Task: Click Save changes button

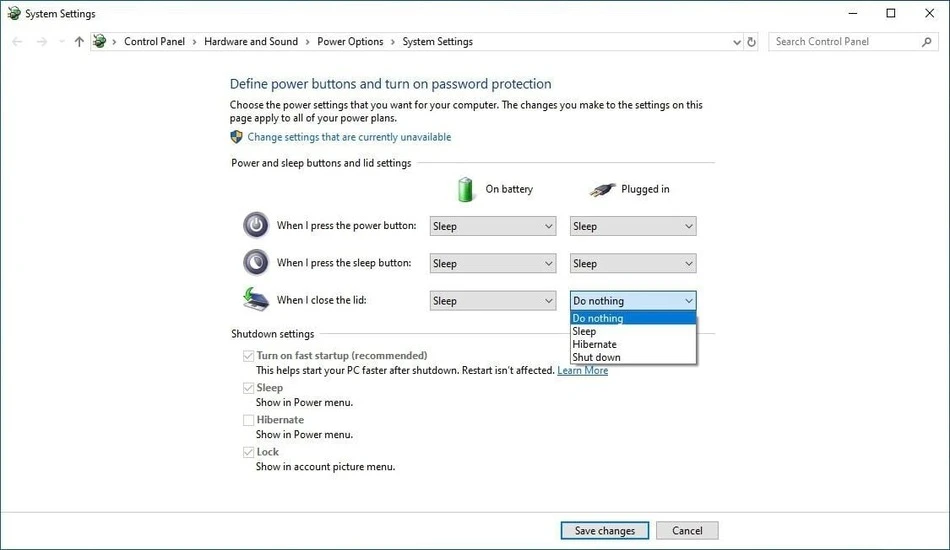Action: 605,531
